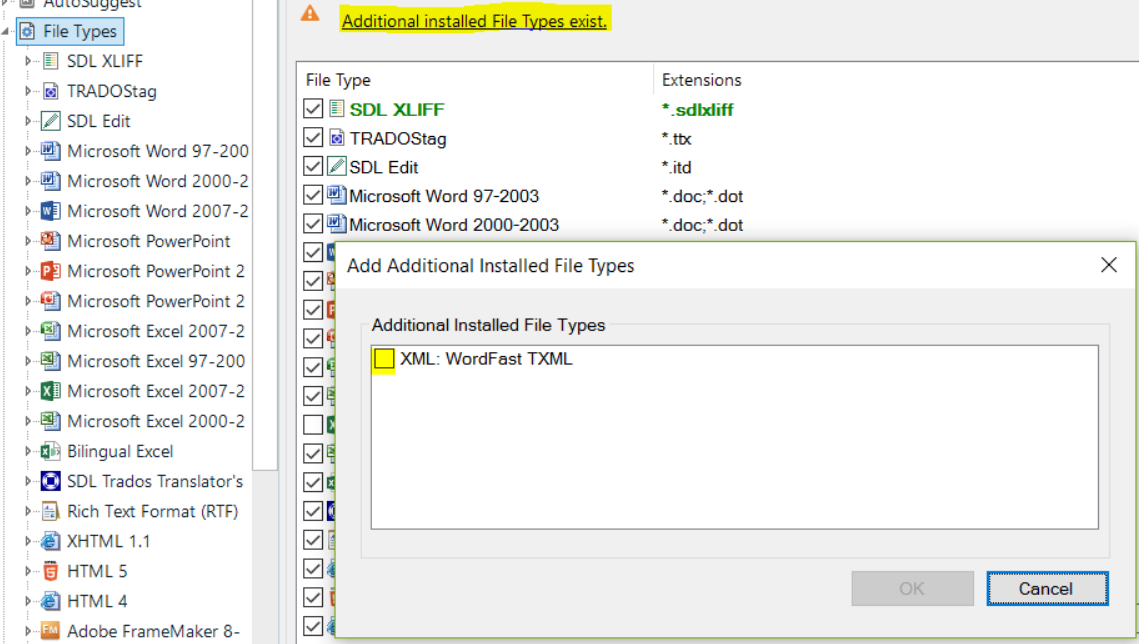The image size is (1139, 644).
Task: Click the SDL Trados Translator's icon
Action: (x=50, y=481)
